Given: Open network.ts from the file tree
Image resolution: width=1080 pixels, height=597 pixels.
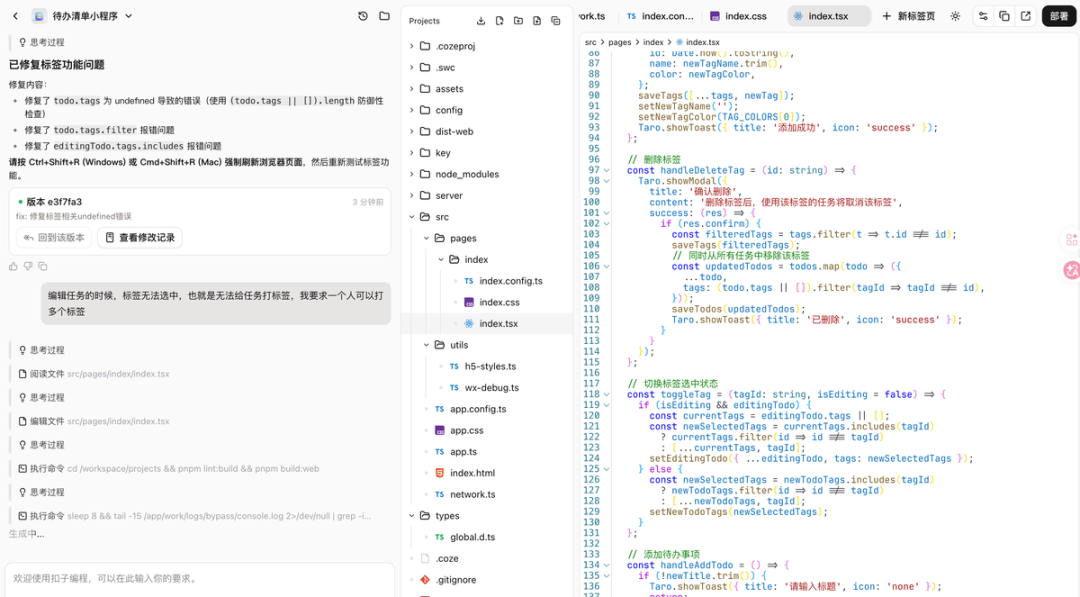Looking at the screenshot, I should (472, 494).
